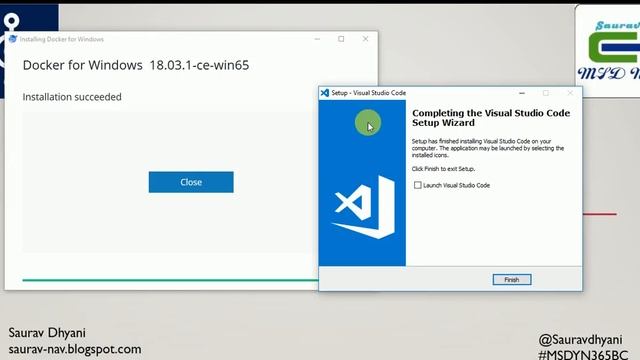Click the 'Installing Docker for Windows' title text

[x=62, y=39]
